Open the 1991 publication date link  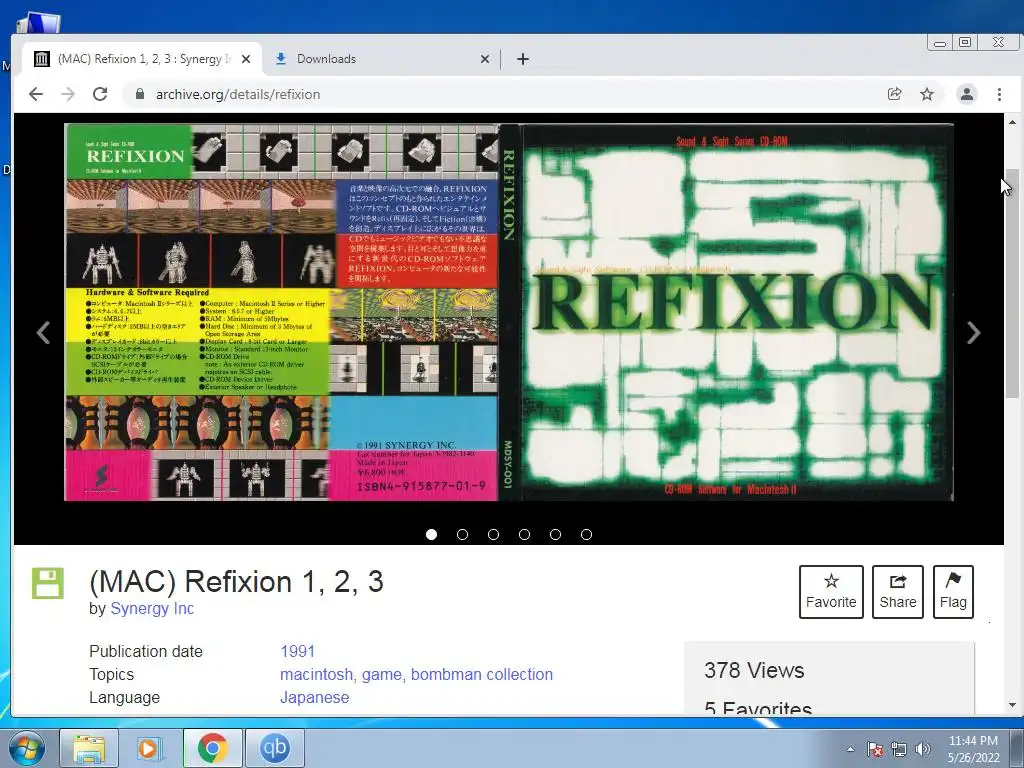pos(297,651)
